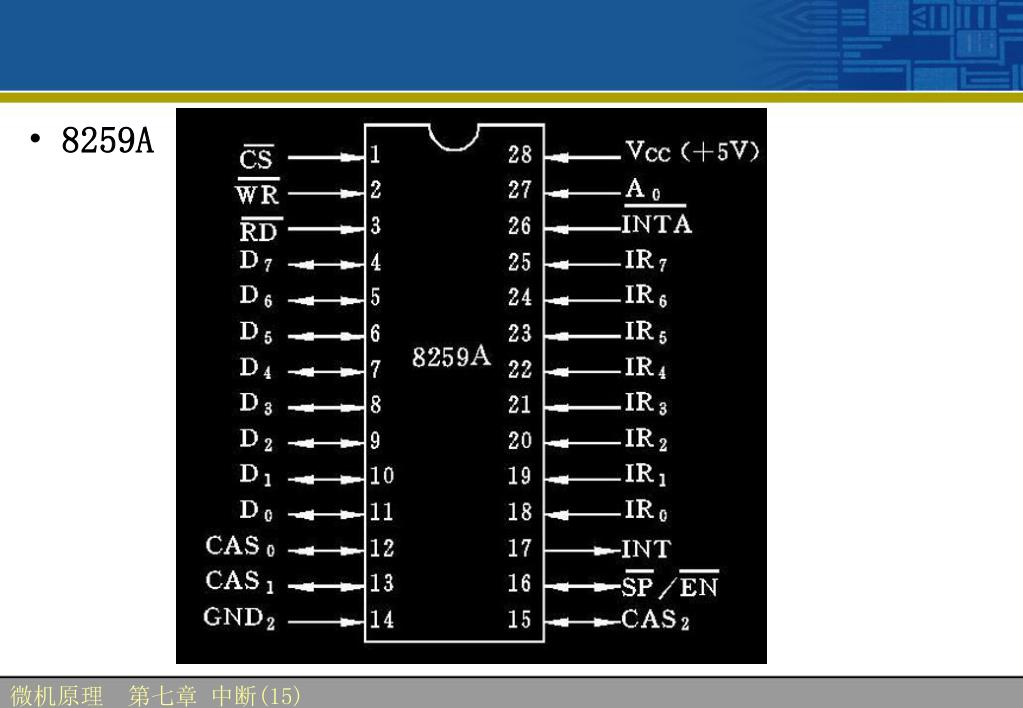This screenshot has width=1023, height=708.
Task: Click the Vcc (+5V) label
Action: [x=692, y=151]
